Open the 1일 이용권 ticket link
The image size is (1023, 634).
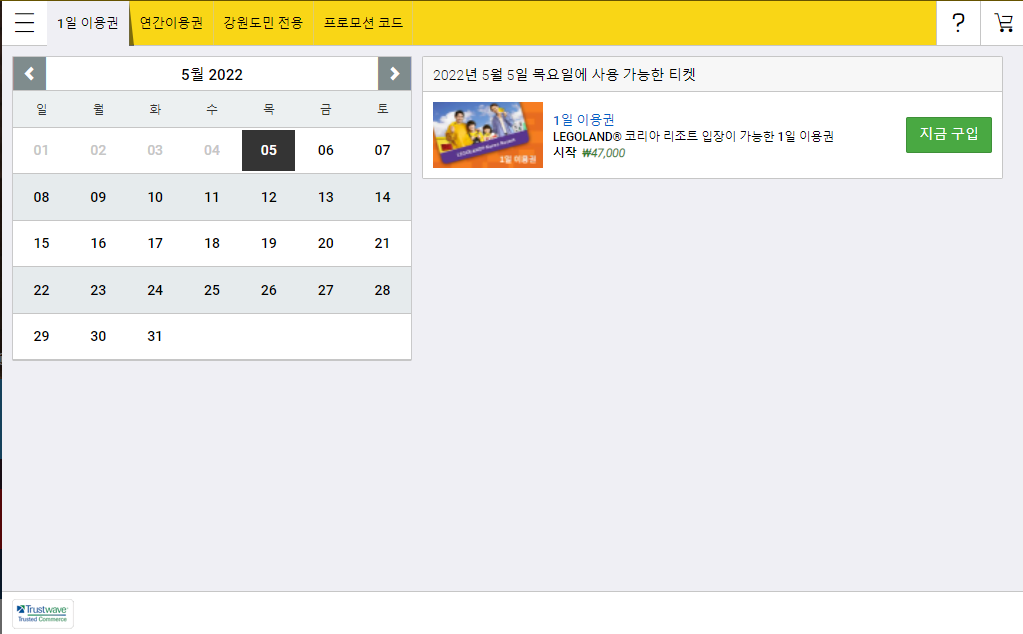(x=584, y=120)
